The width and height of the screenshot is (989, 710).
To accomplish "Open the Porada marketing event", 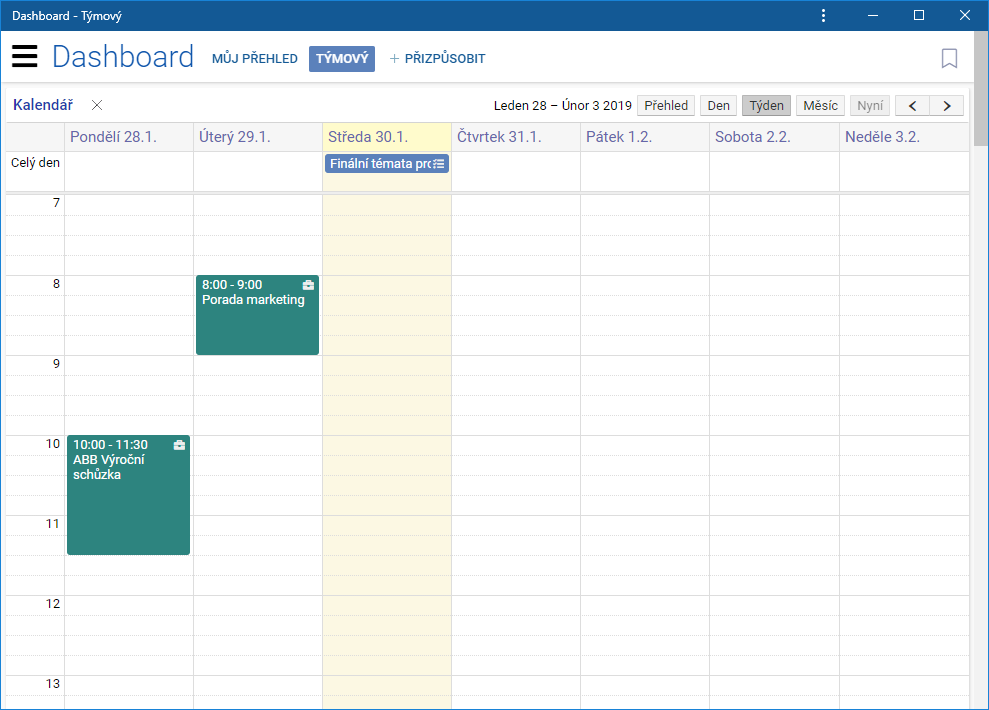I will coord(257,315).
